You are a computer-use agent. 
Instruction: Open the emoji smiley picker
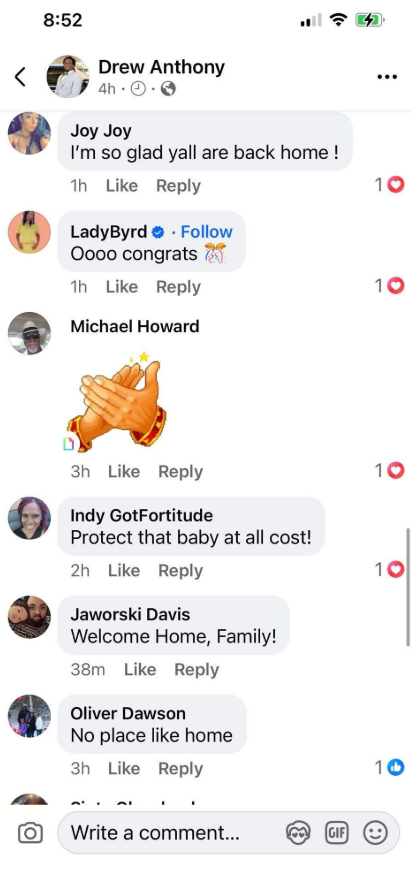(375, 833)
